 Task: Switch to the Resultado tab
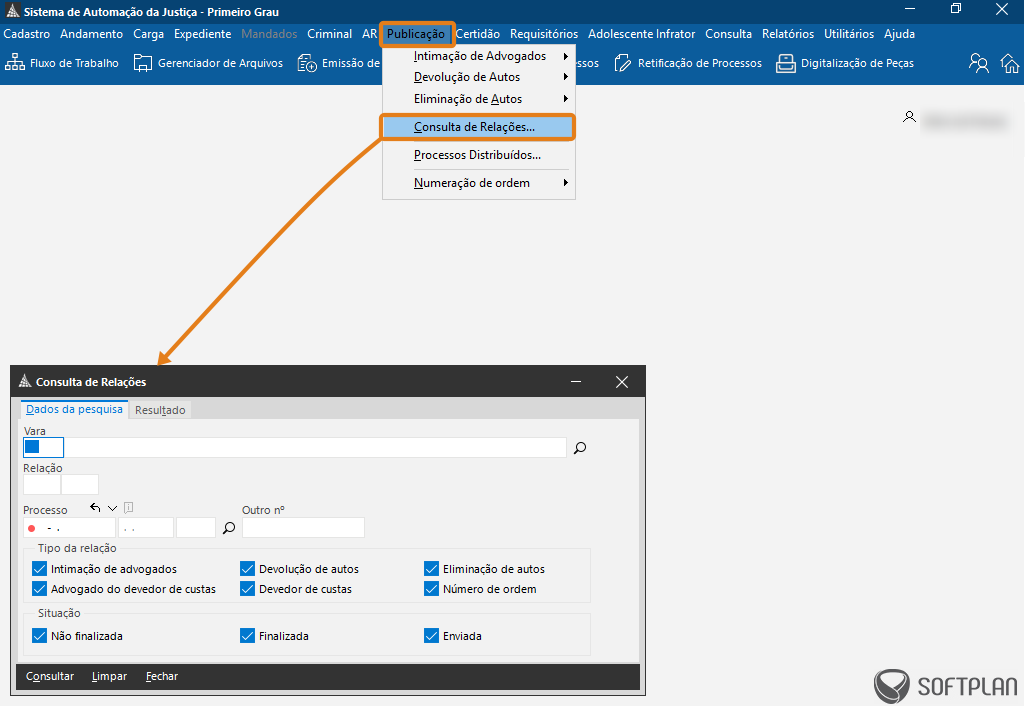coord(160,410)
